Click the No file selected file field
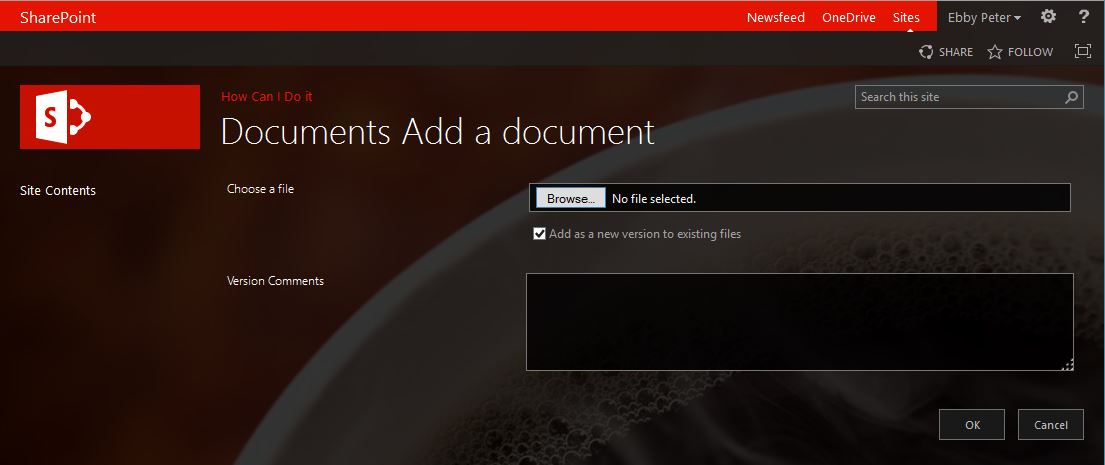 (x=800, y=198)
